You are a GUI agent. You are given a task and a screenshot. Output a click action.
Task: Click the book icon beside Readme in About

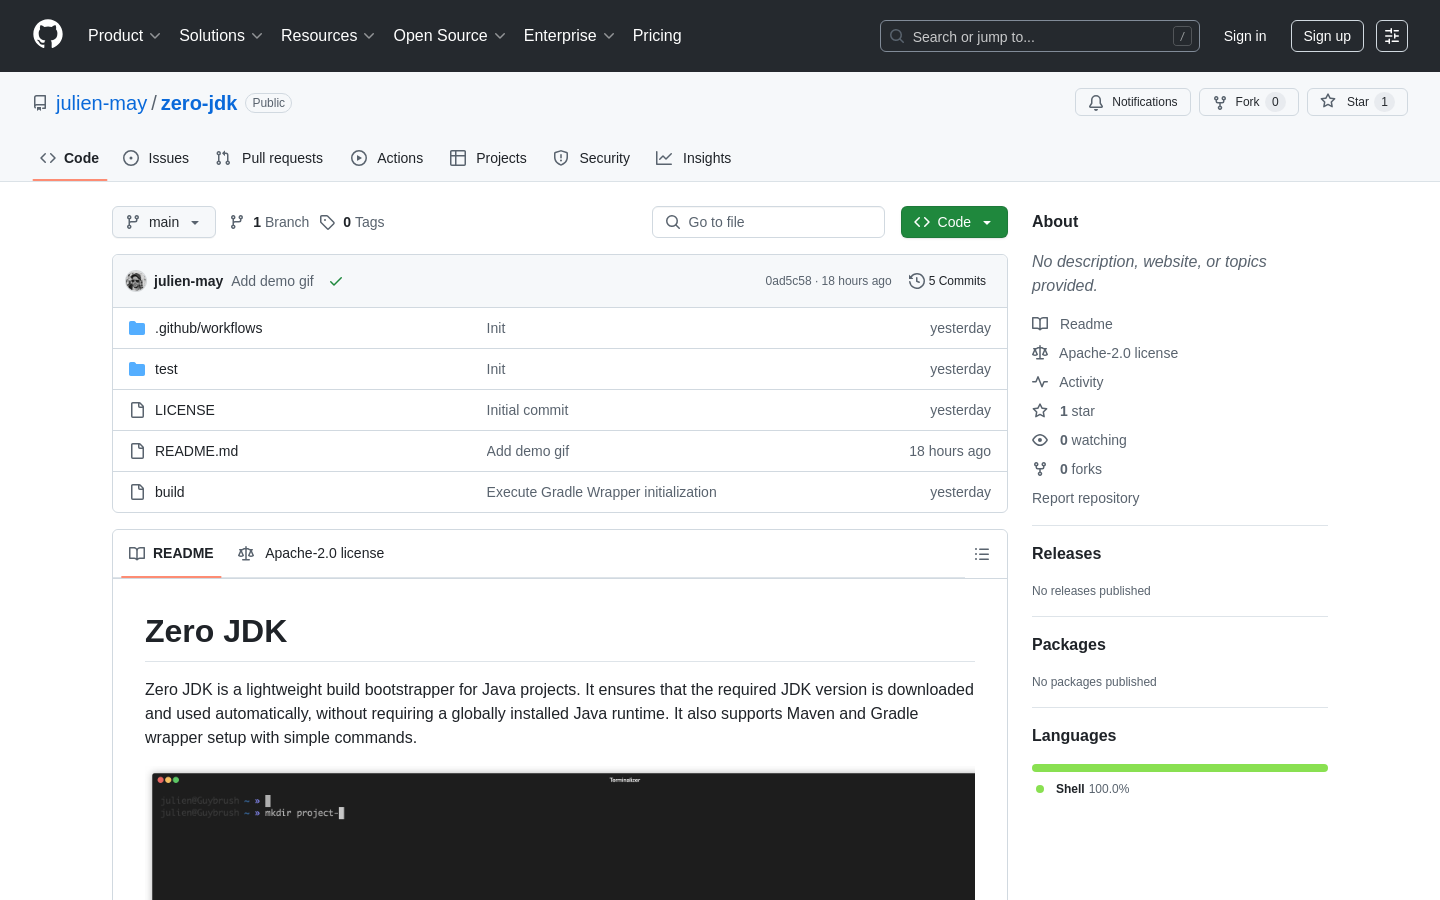[1040, 324]
